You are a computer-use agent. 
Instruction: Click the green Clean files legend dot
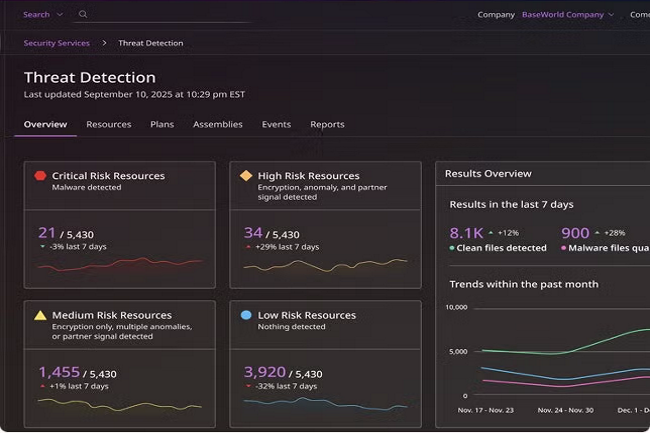tap(453, 248)
